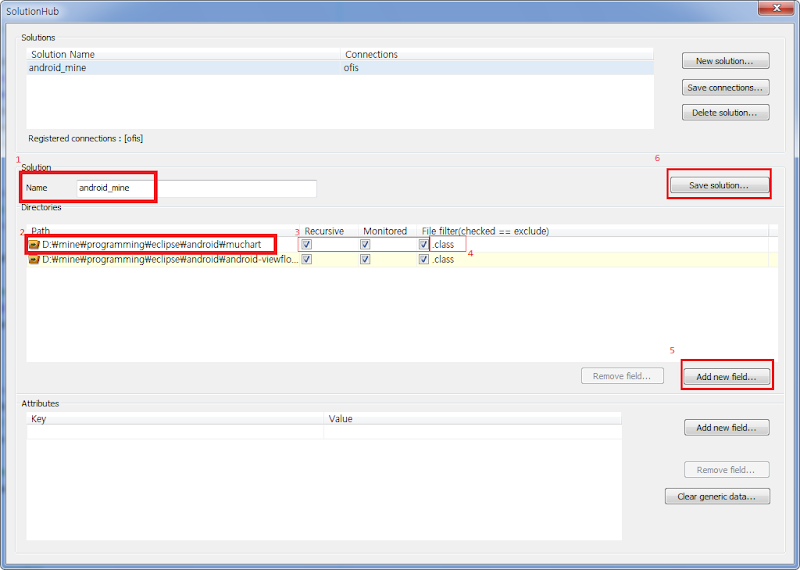
Task: Click the Value column header in Attributes
Action: click(x=472, y=418)
